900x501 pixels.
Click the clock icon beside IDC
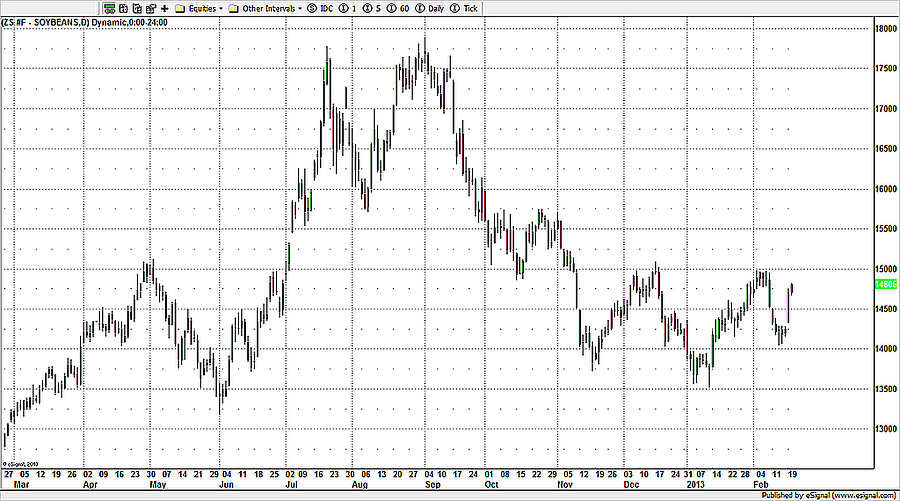pyautogui.click(x=311, y=8)
